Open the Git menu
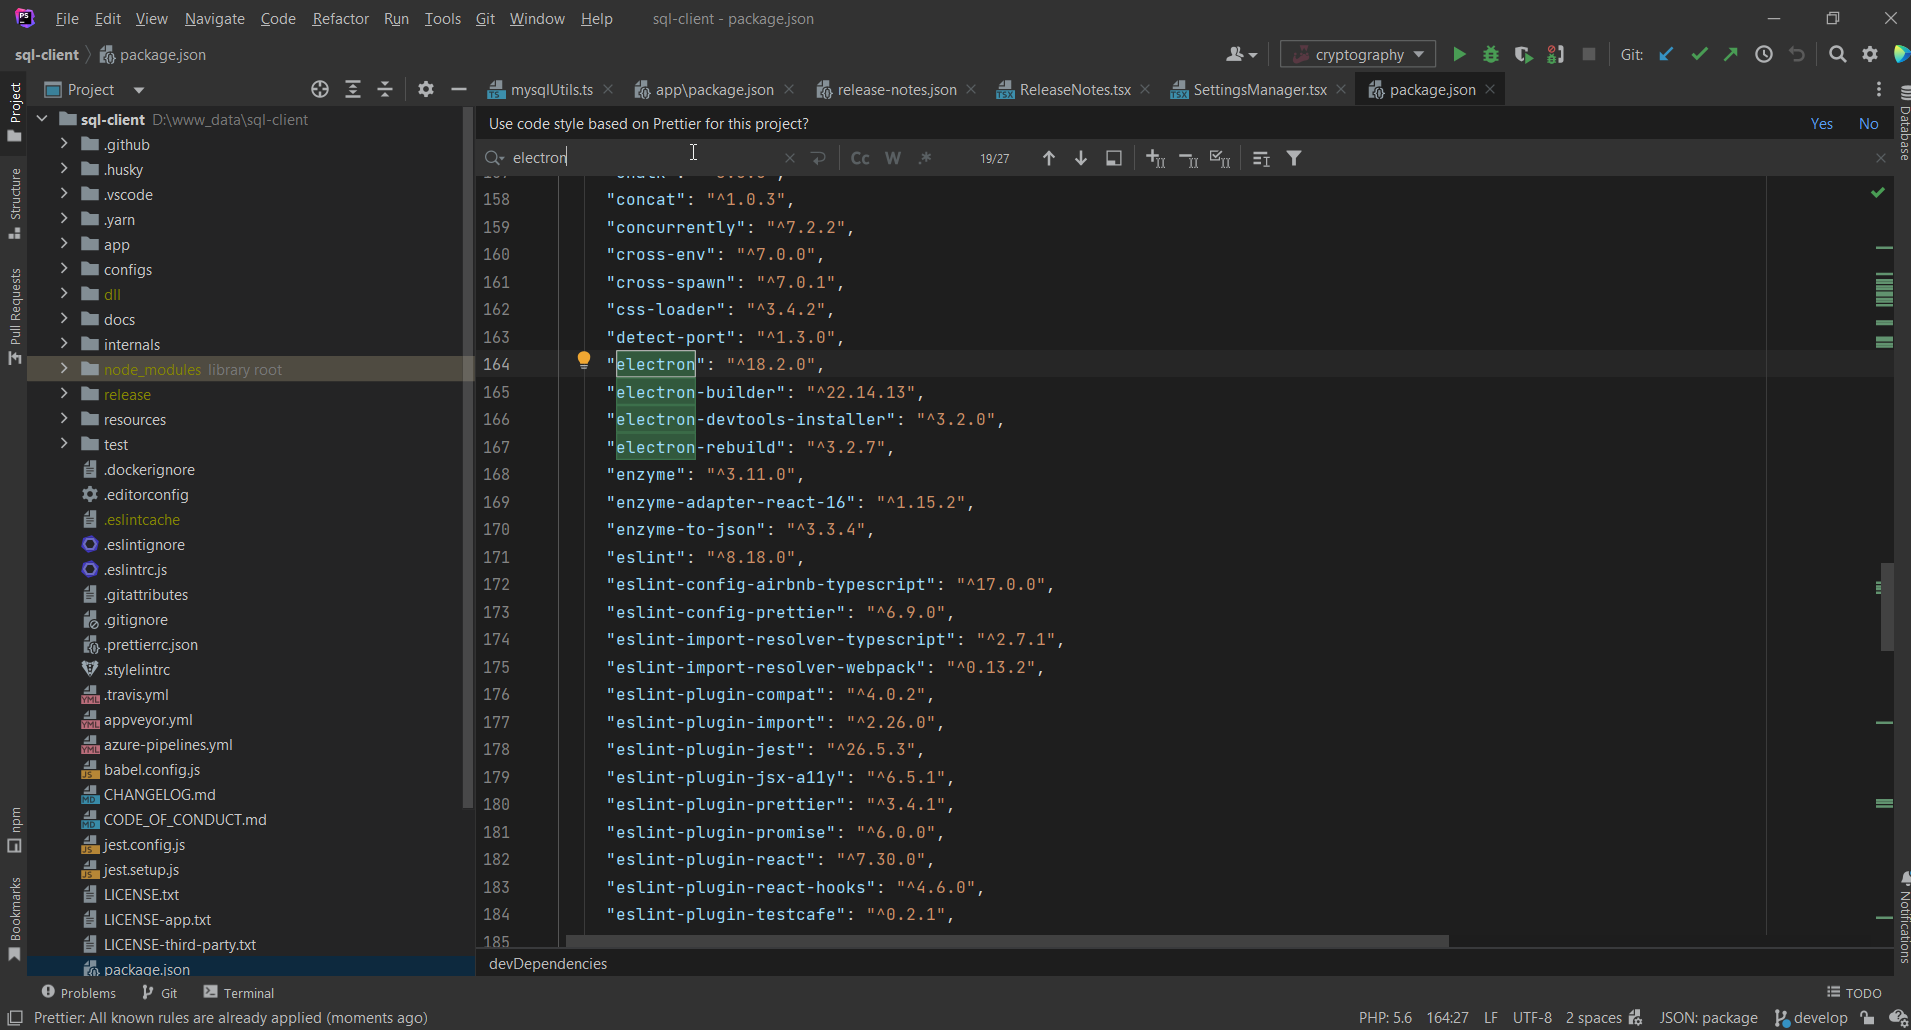Image resolution: width=1911 pixels, height=1030 pixels. click(485, 19)
